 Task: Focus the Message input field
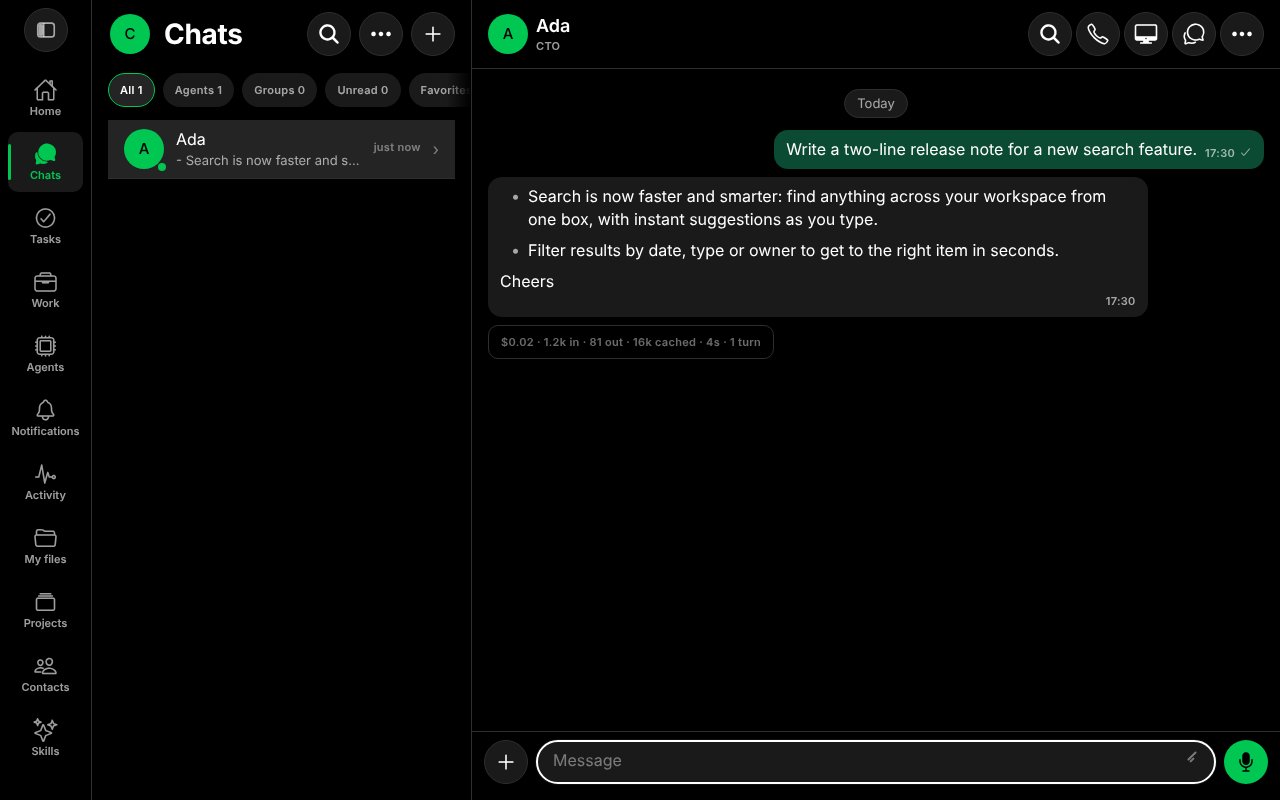tap(876, 761)
